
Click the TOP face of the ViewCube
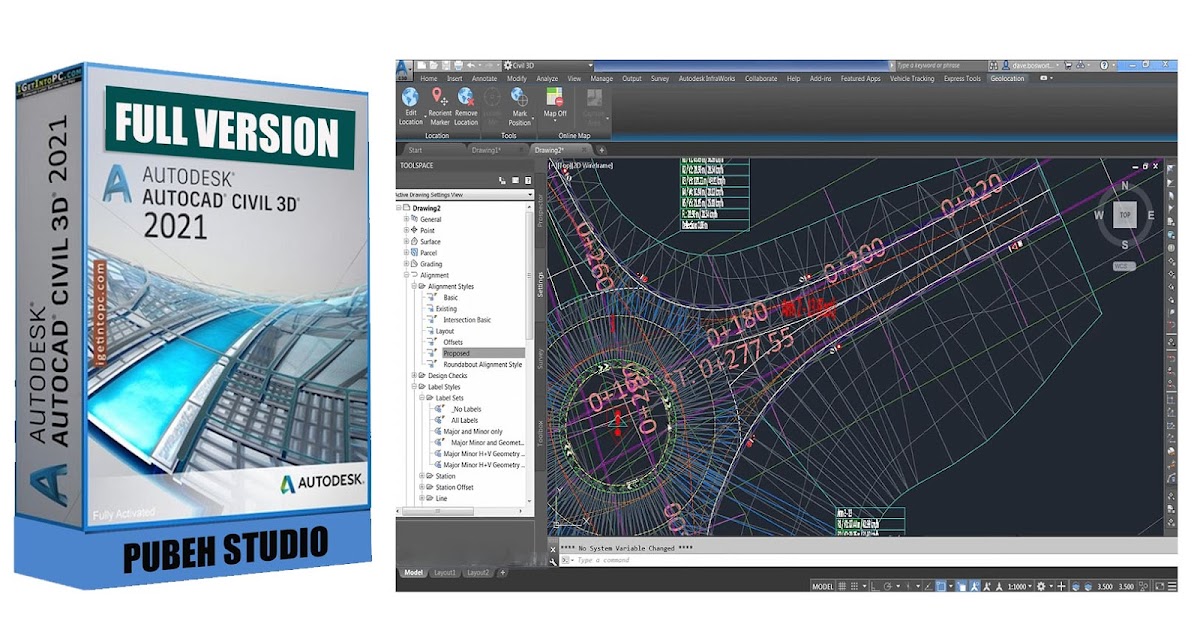click(1125, 215)
